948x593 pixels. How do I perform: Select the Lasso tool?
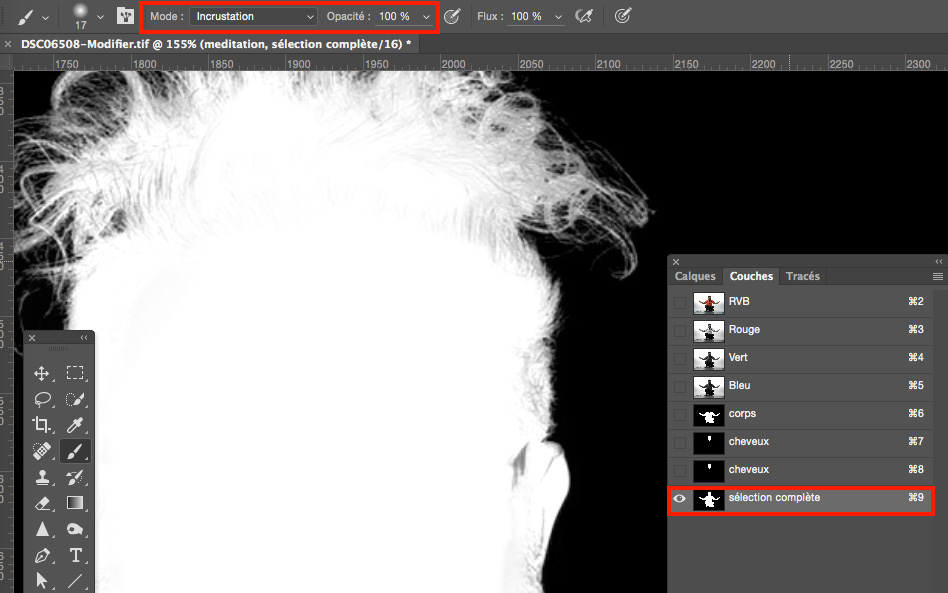(x=42, y=399)
